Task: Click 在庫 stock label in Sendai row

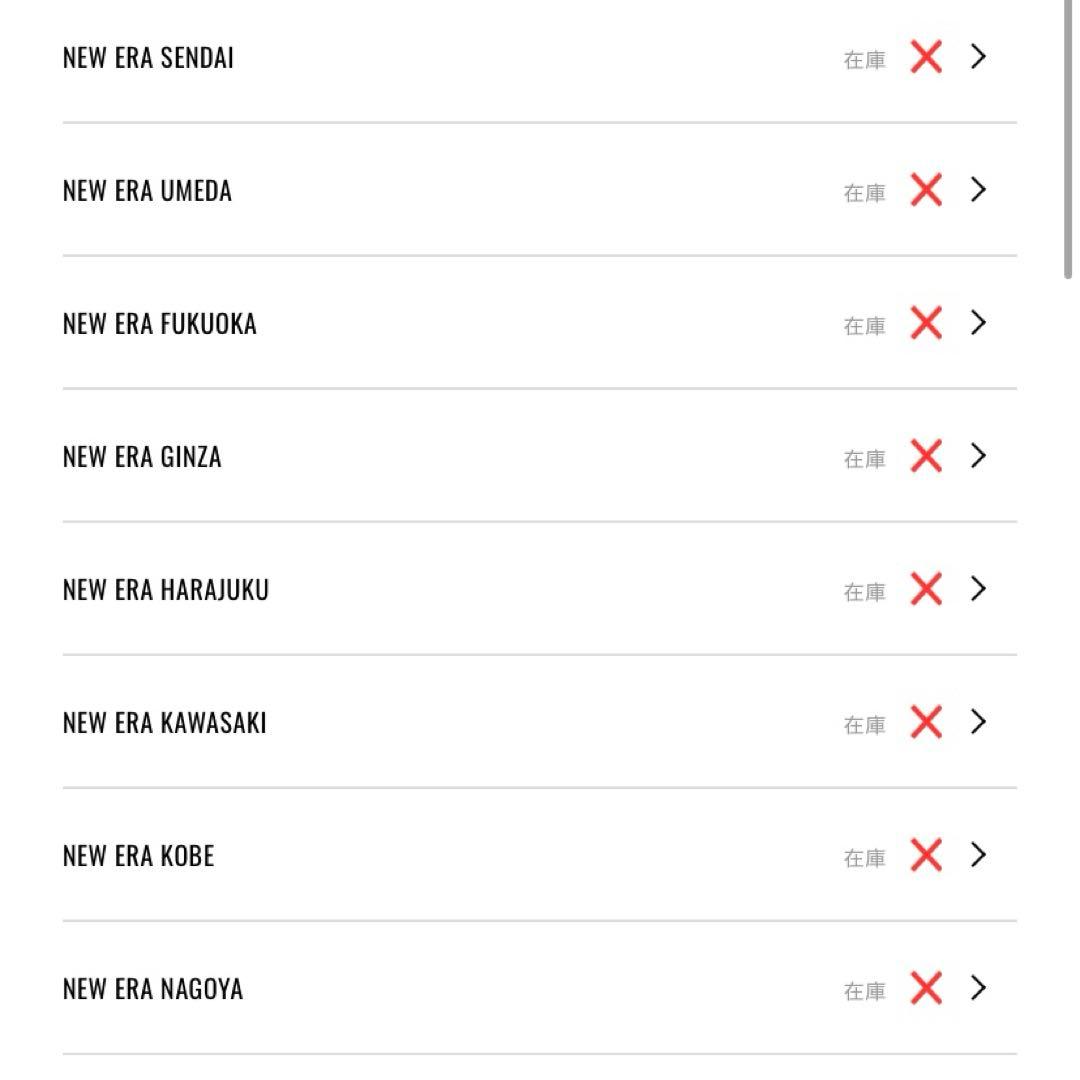Action: (x=864, y=60)
